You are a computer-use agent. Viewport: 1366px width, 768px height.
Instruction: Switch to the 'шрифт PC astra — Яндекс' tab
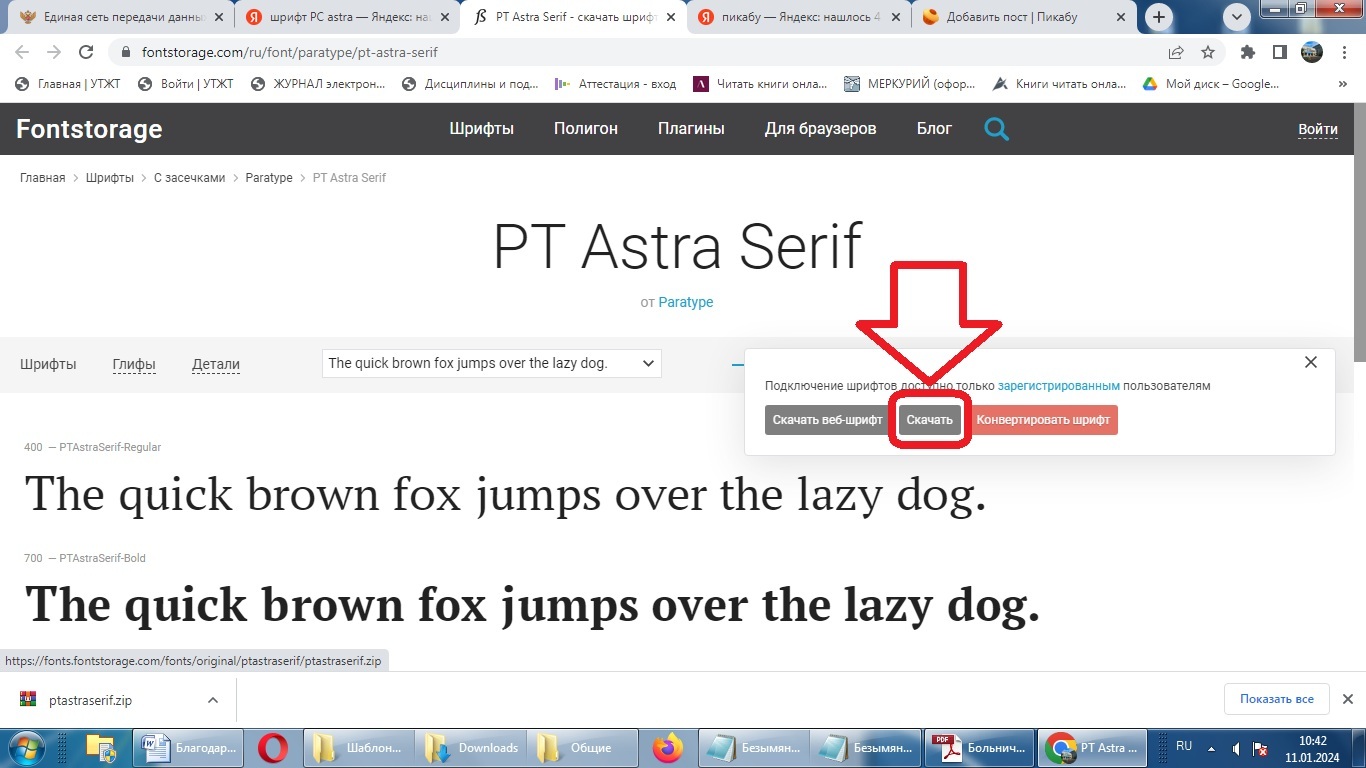pyautogui.click(x=350, y=17)
